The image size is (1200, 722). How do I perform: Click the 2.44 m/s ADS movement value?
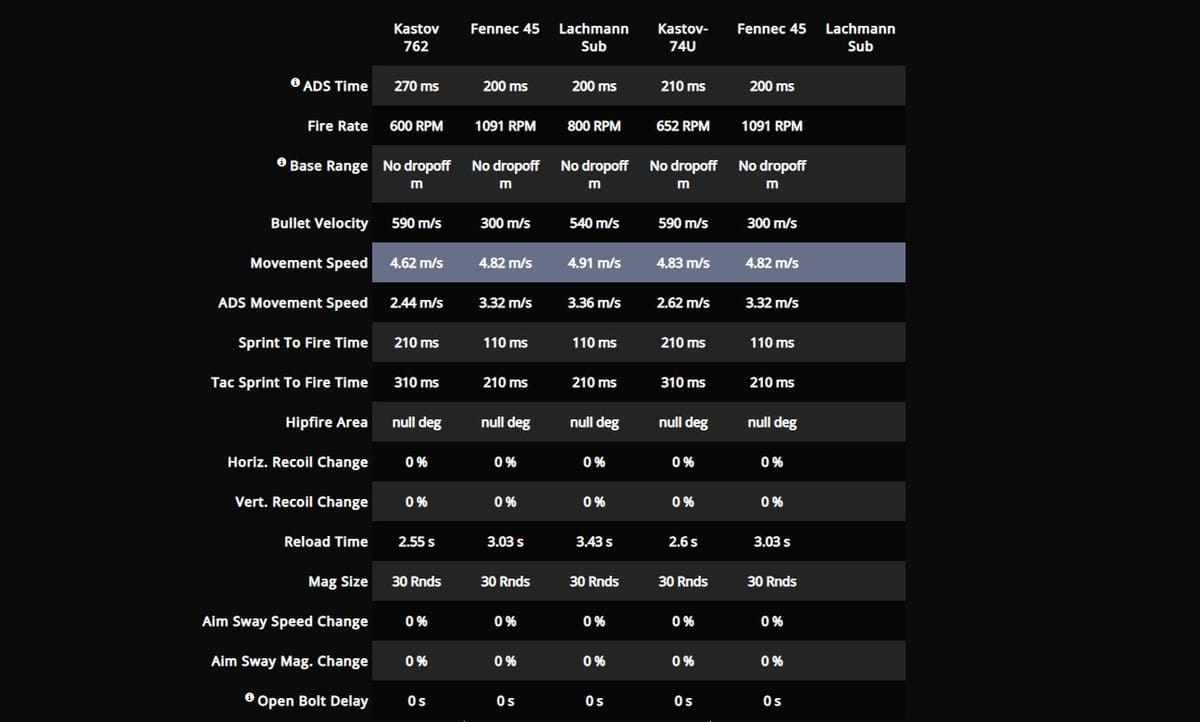click(x=416, y=302)
